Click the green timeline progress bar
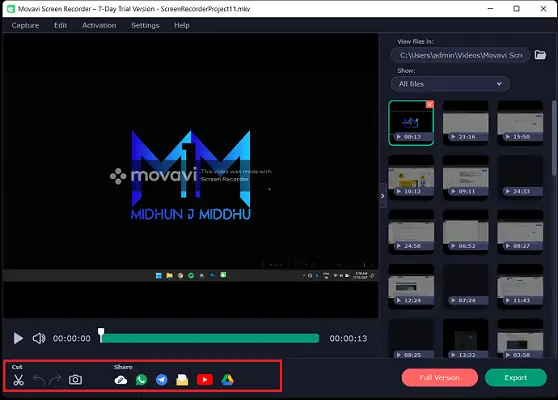558x400 pixels. (x=210, y=338)
